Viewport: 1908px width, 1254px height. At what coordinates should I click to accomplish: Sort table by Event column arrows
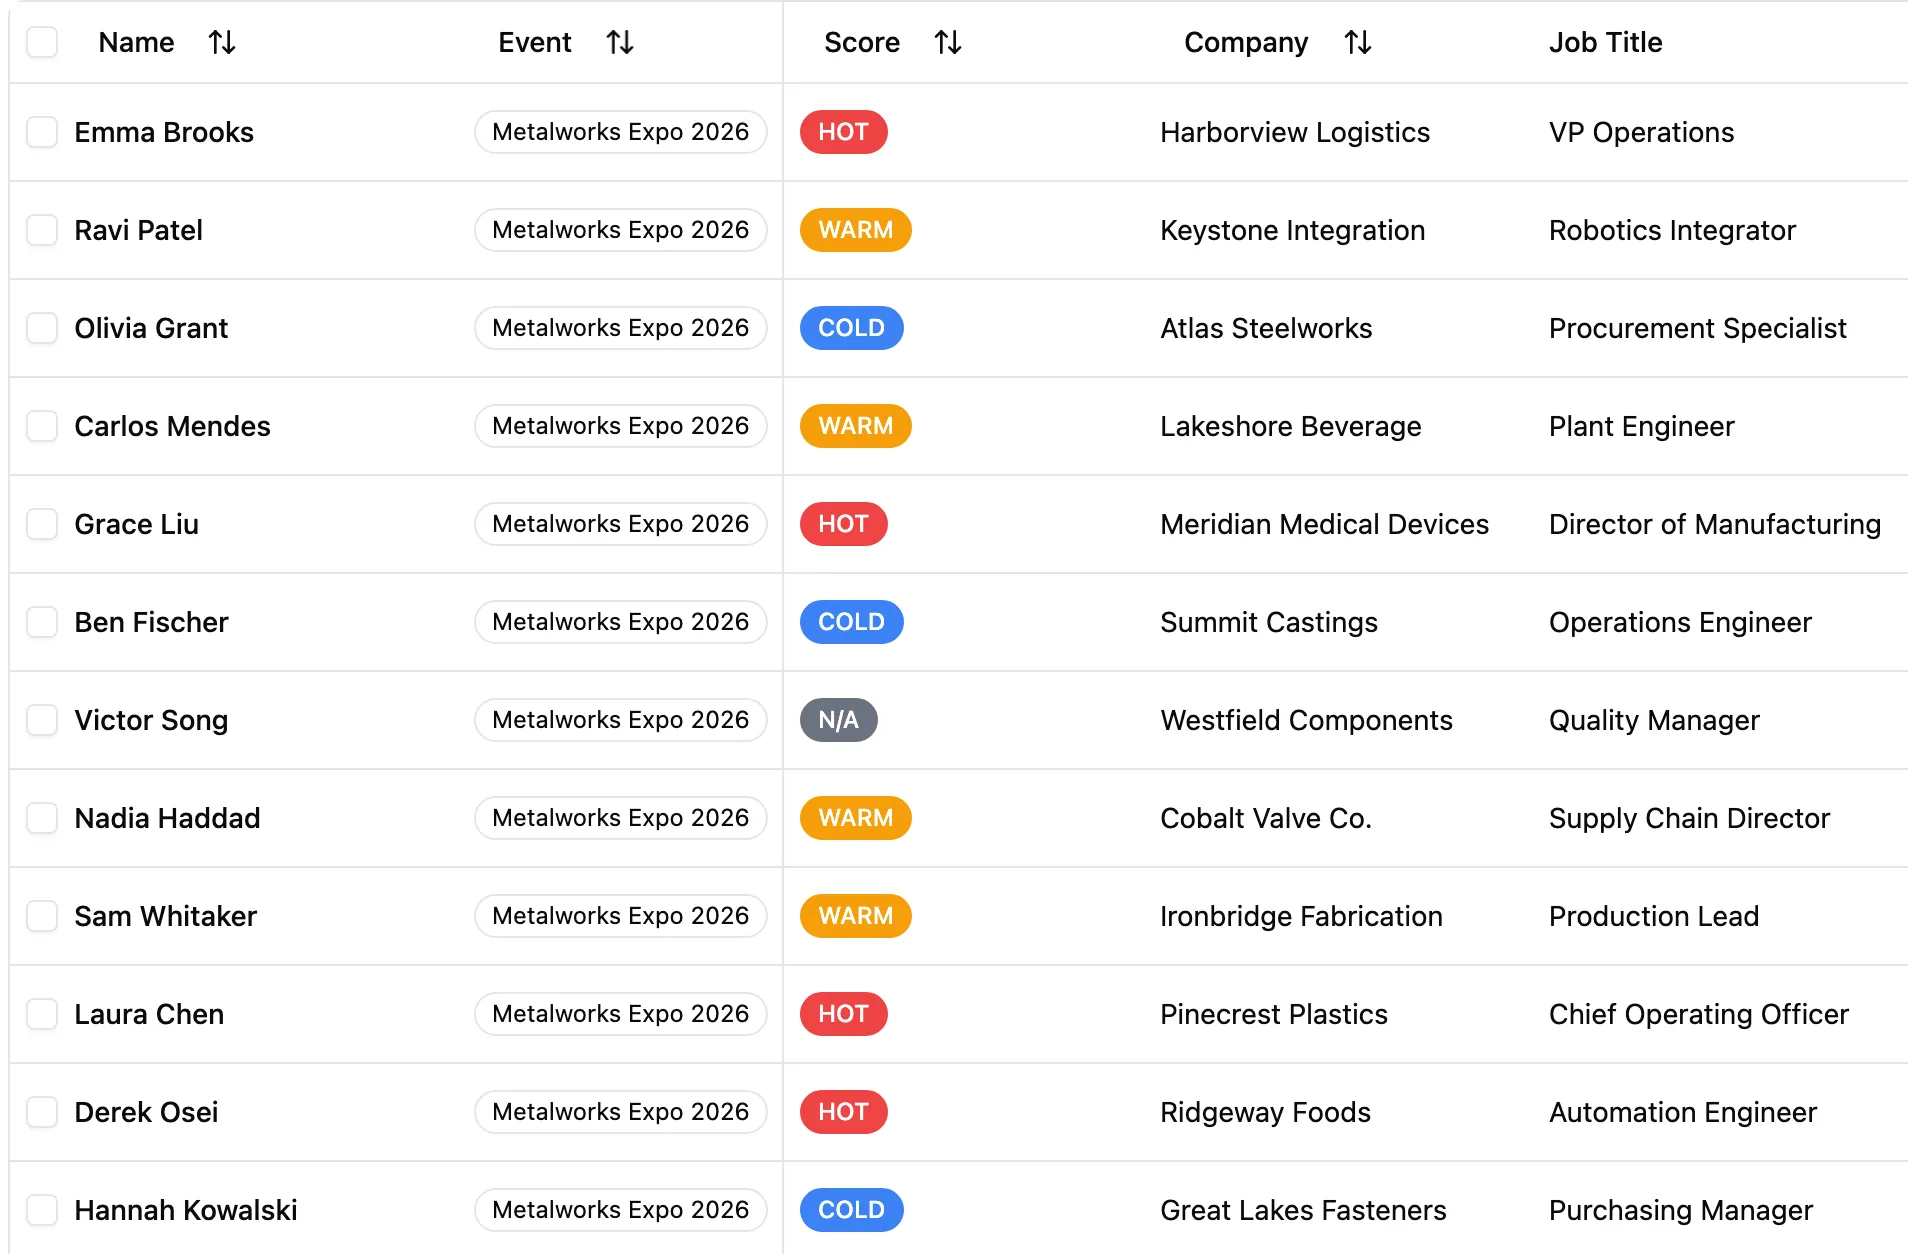click(620, 42)
